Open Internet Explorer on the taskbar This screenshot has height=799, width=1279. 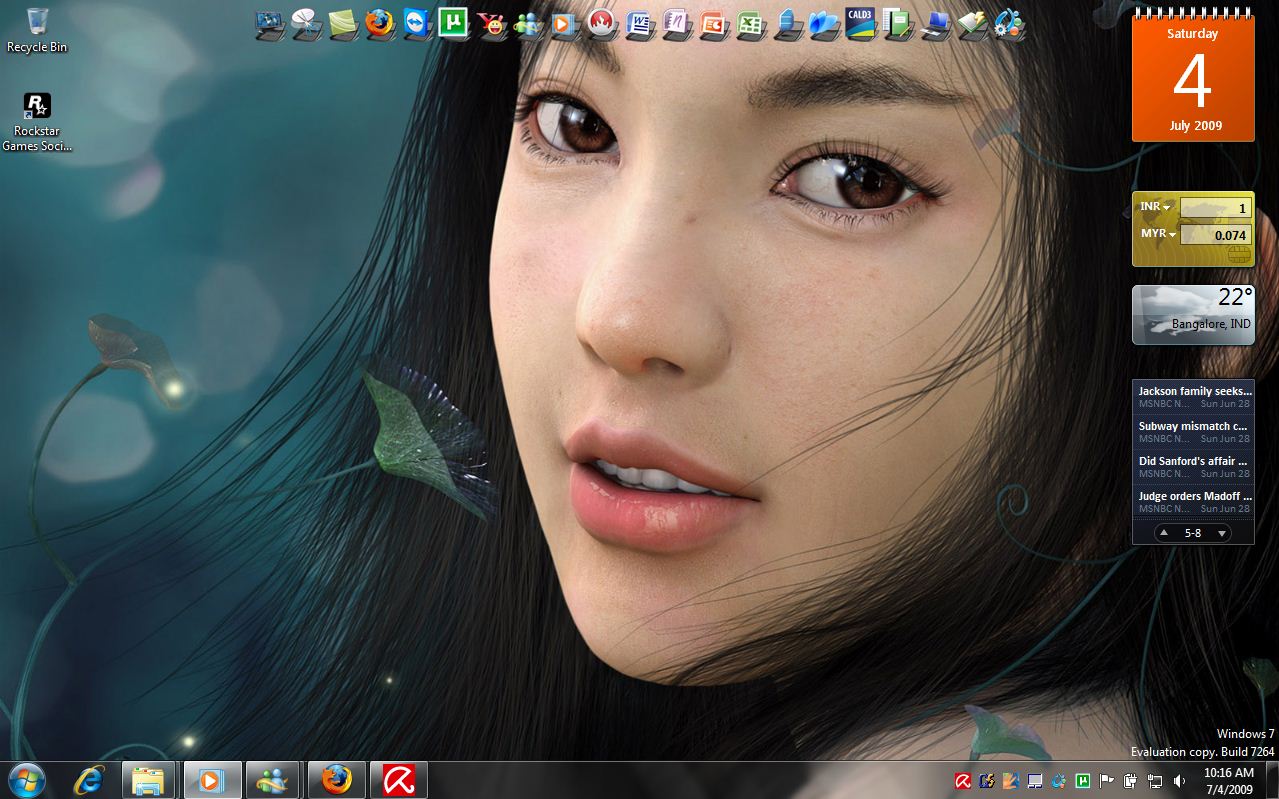(x=89, y=780)
